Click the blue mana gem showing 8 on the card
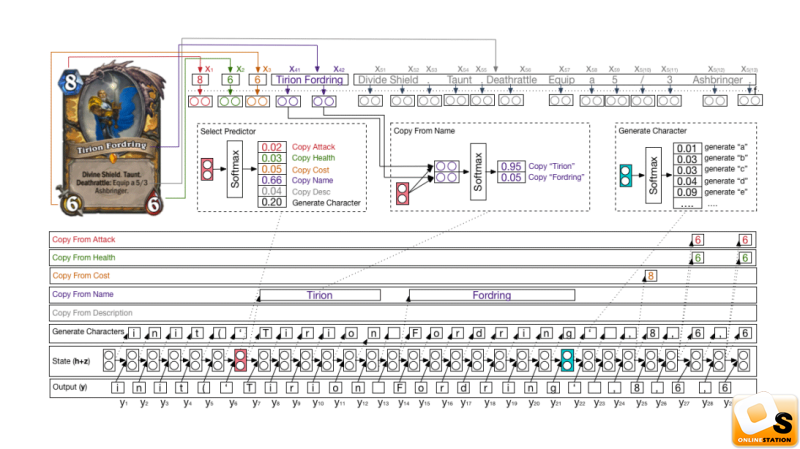The height and width of the screenshot is (449, 800). coord(71,82)
